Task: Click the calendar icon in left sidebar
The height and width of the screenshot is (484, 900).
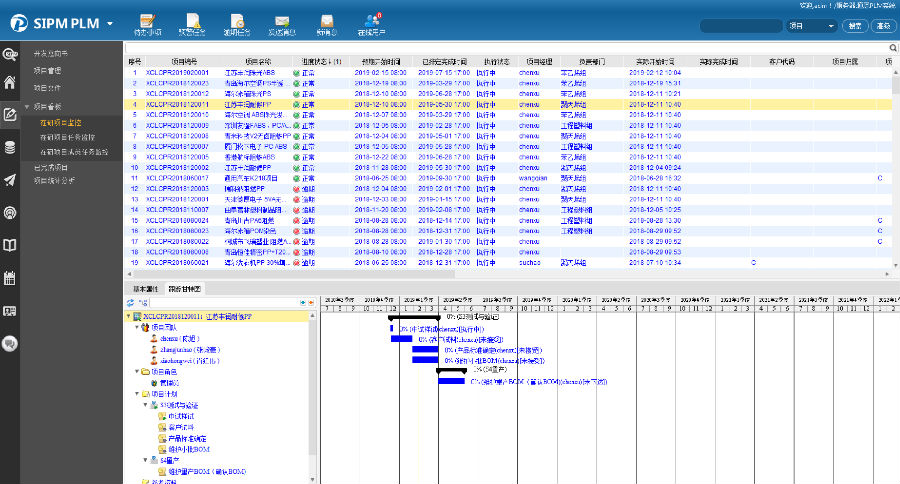Action: (x=10, y=277)
